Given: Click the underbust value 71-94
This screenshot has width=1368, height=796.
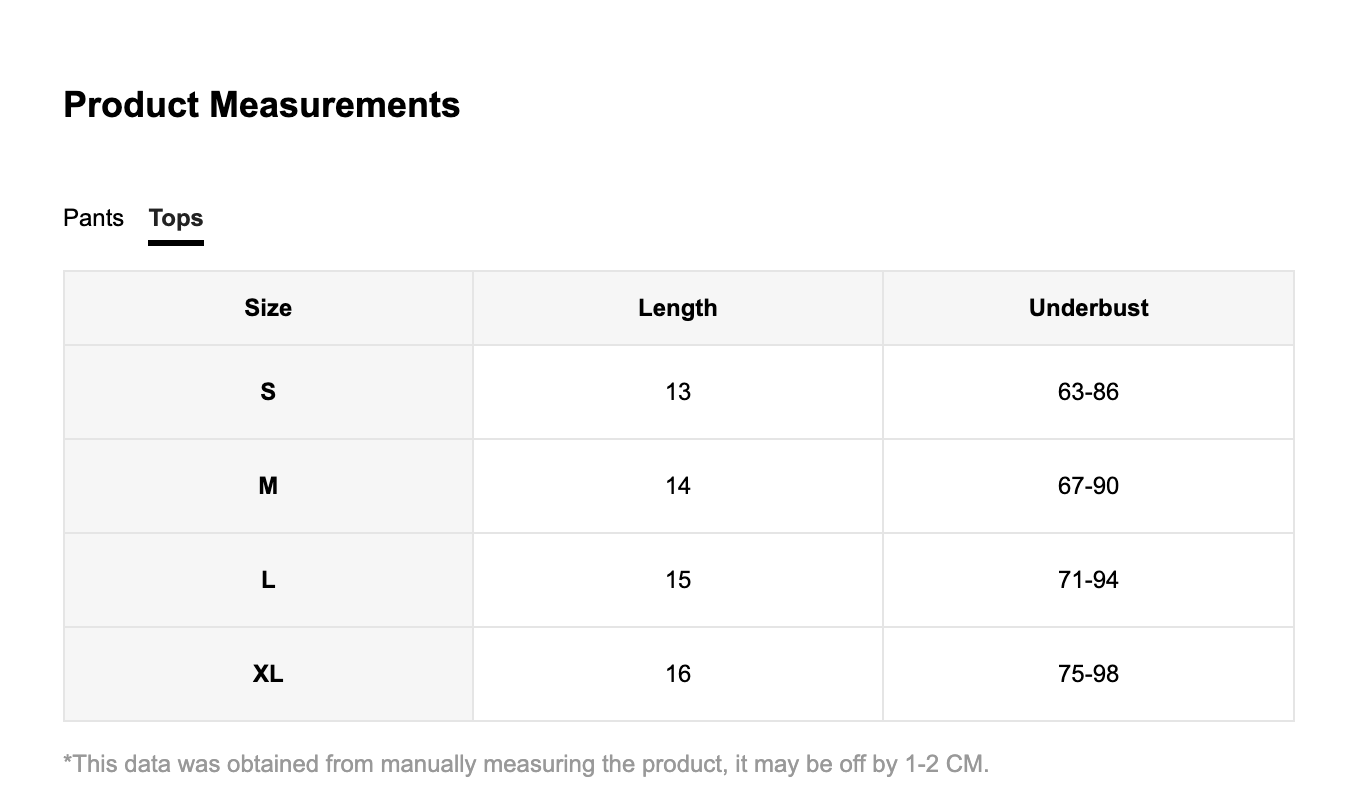Looking at the screenshot, I should (x=1088, y=580).
